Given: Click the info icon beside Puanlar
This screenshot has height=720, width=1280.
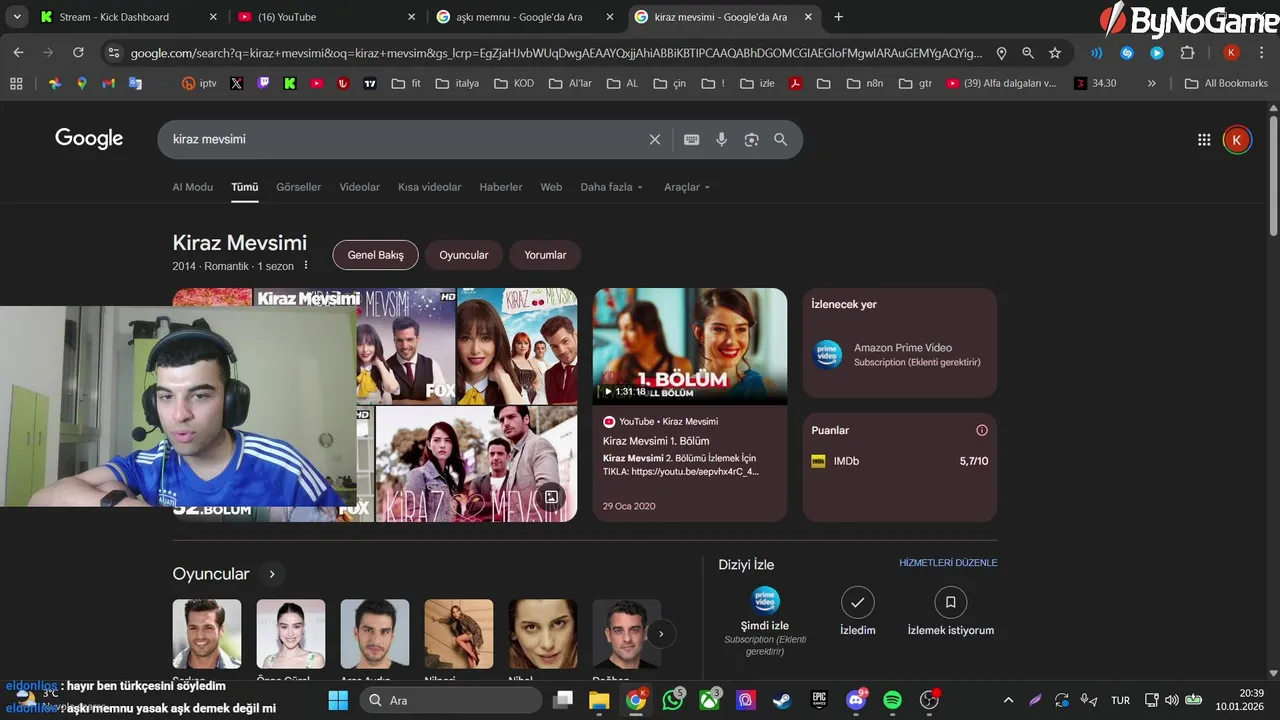Looking at the screenshot, I should [982, 430].
